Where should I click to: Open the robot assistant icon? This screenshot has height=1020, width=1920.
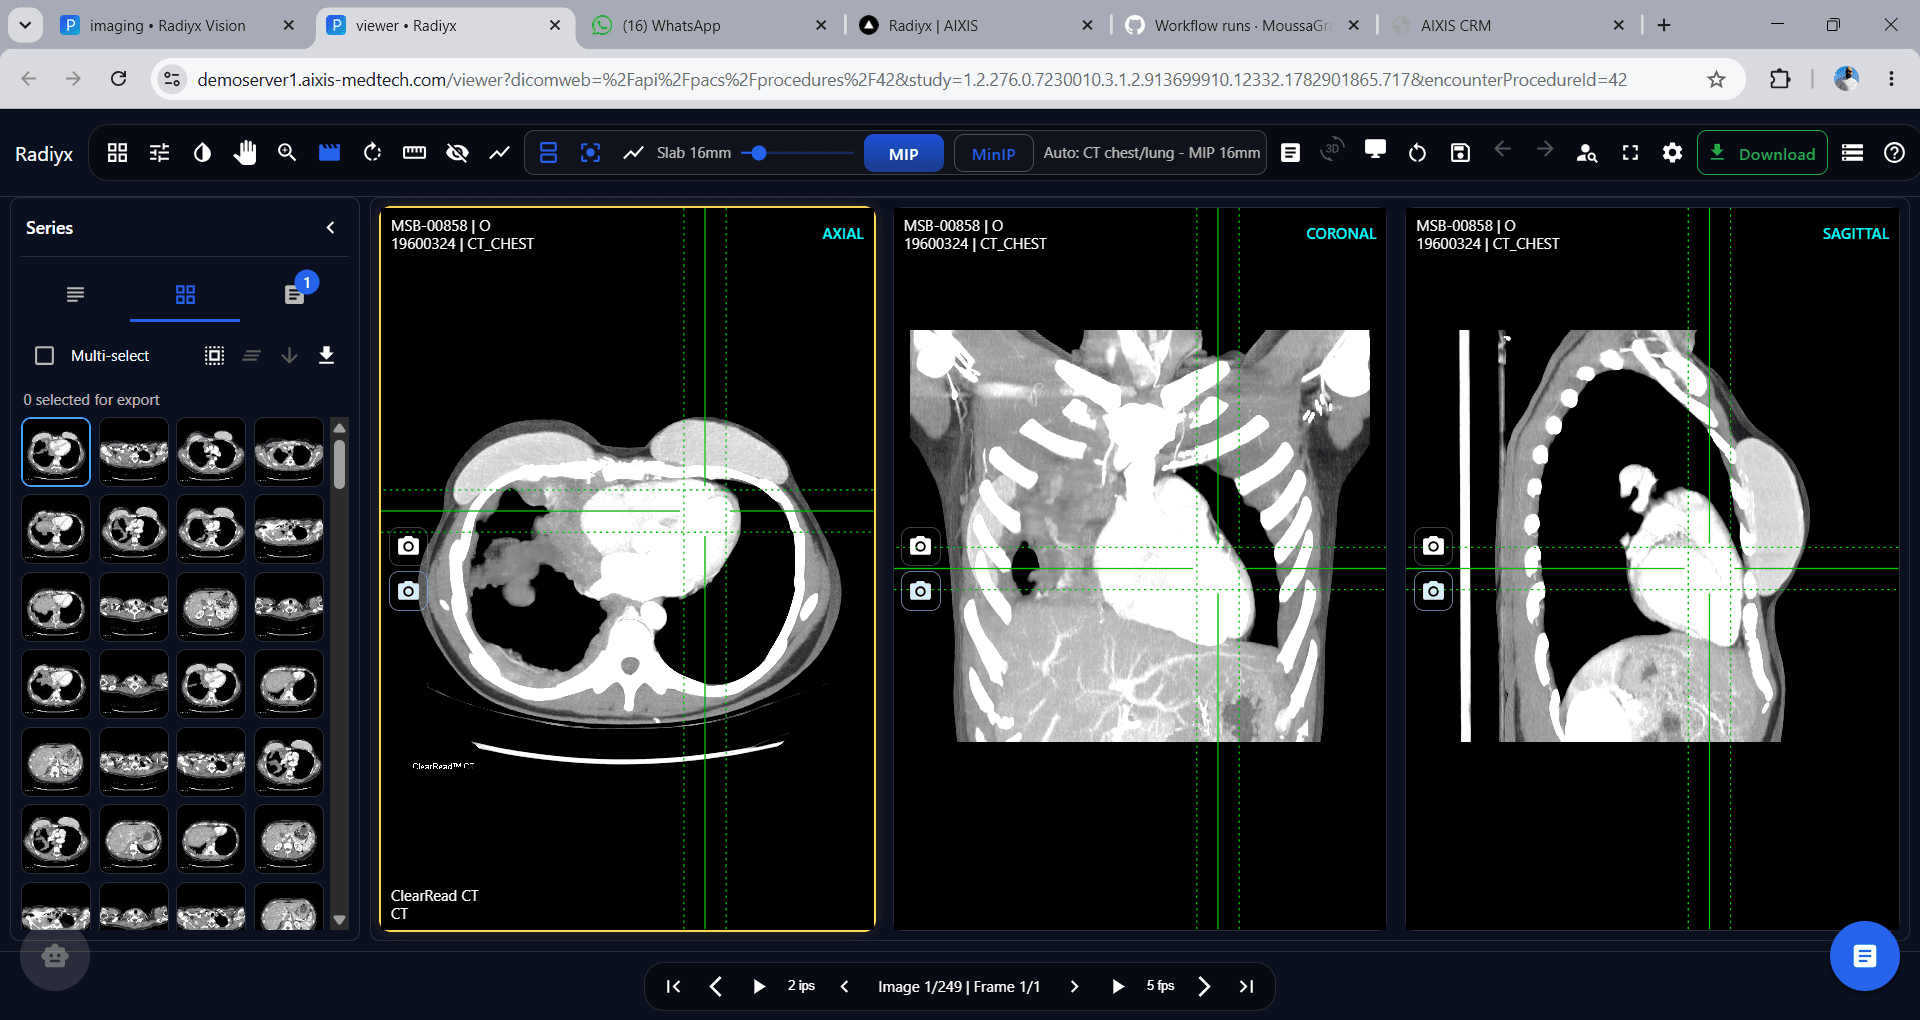pos(55,956)
